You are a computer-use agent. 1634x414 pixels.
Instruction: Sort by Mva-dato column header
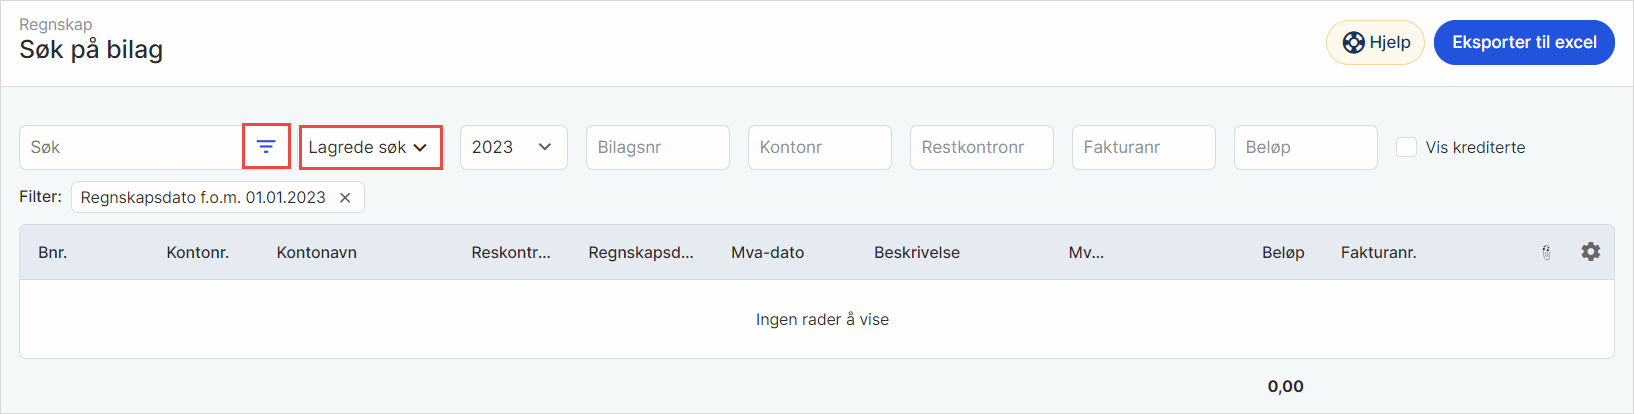767,253
